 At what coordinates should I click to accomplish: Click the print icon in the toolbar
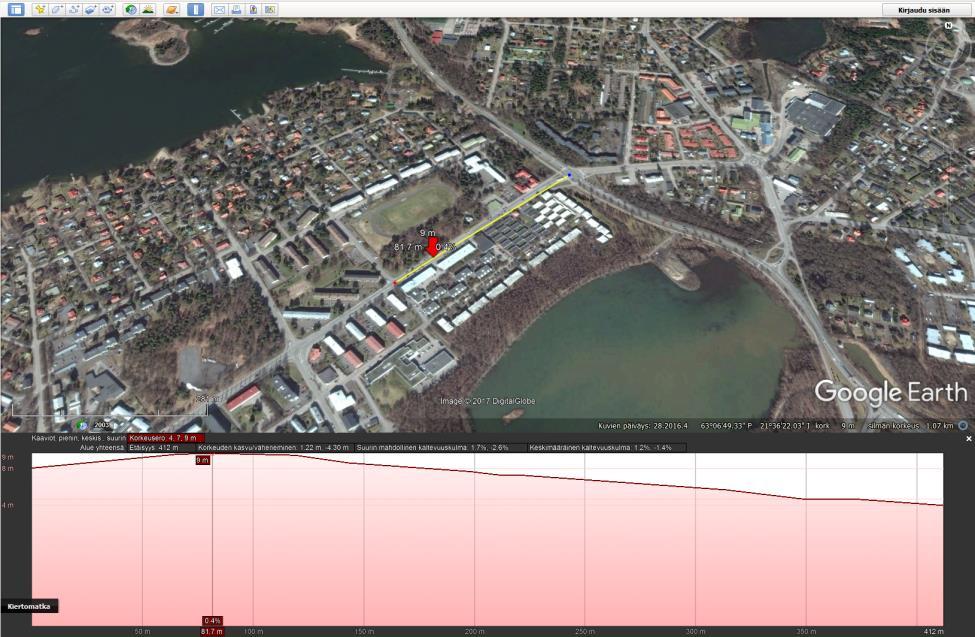click(236, 9)
